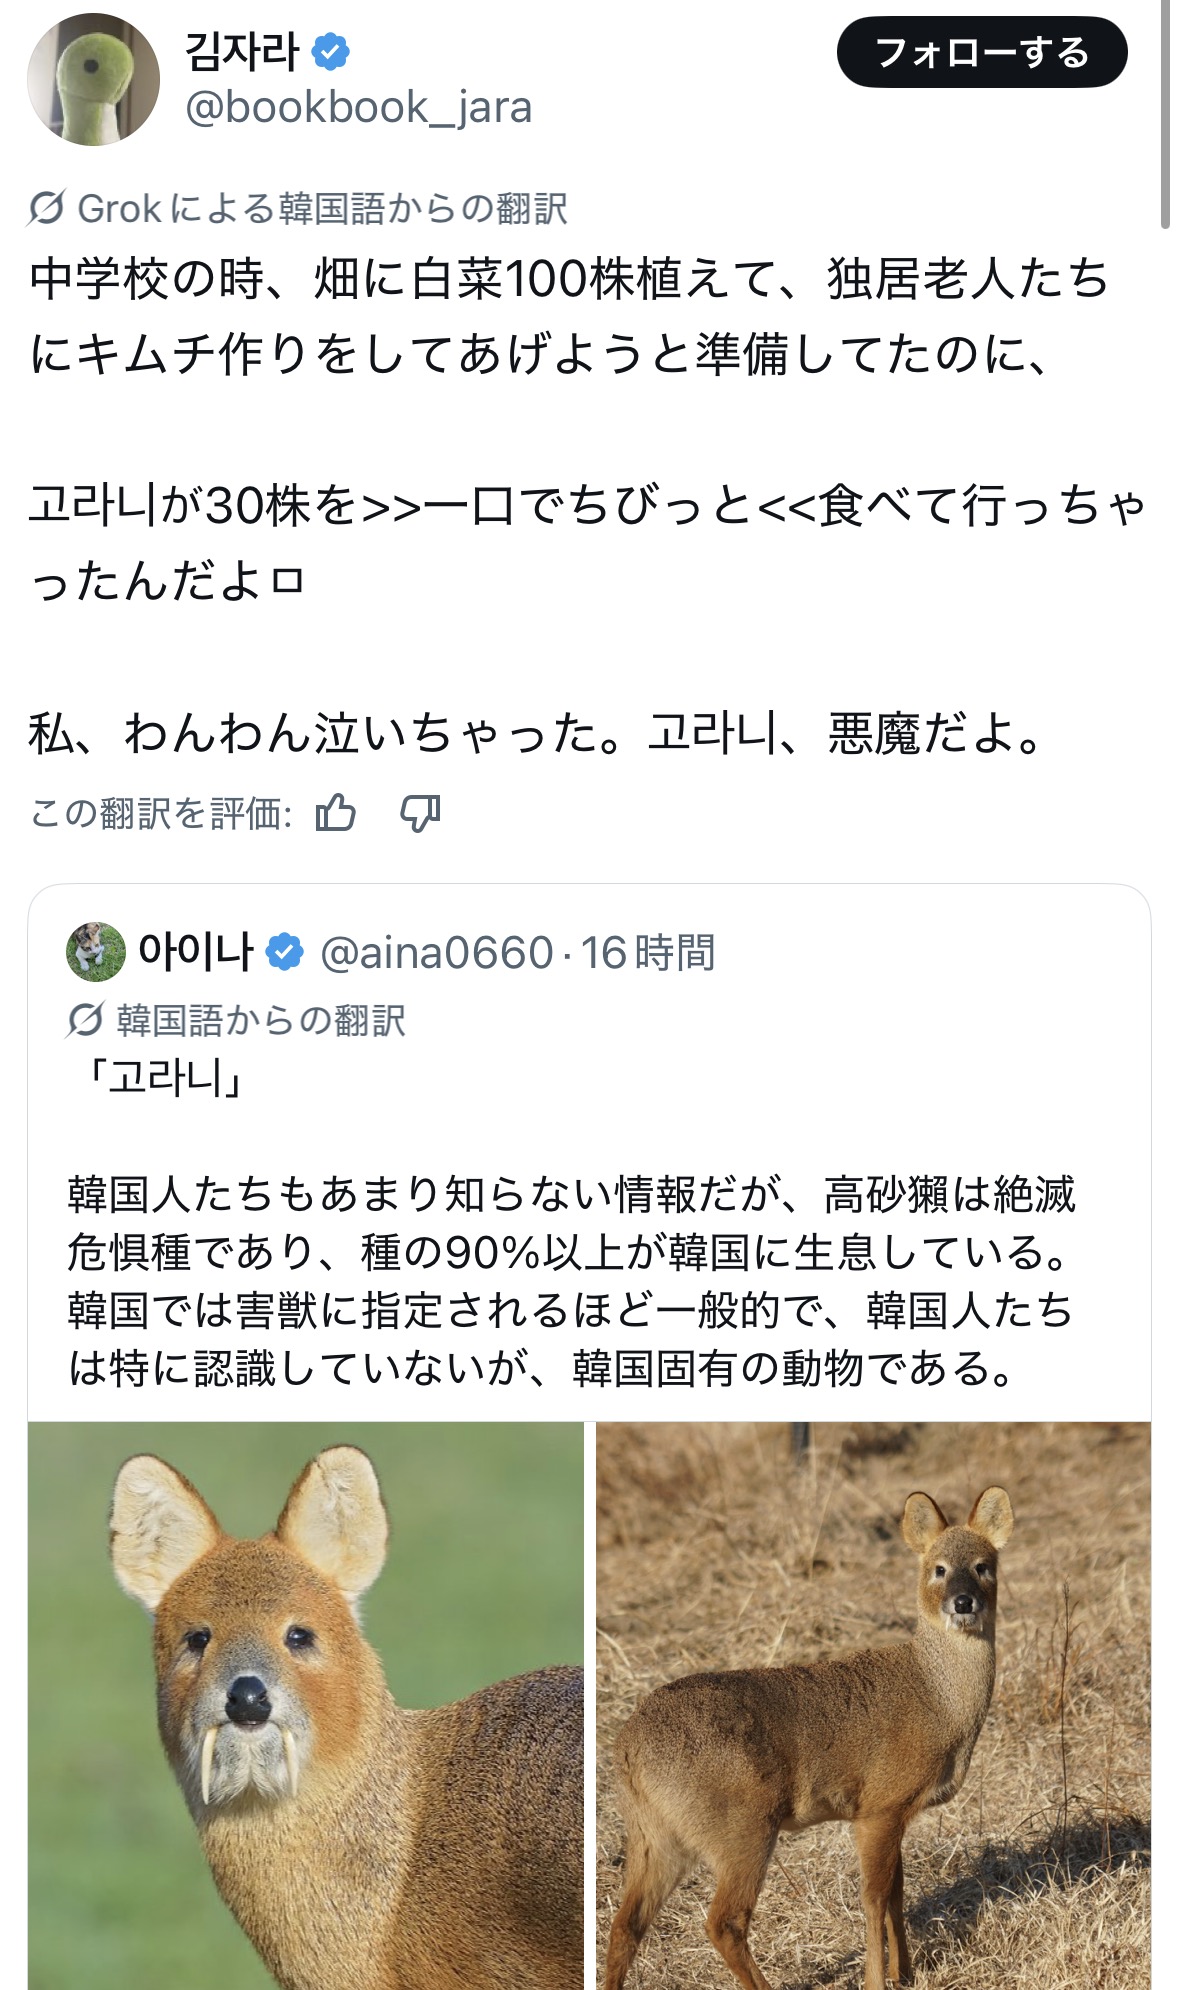Tap the 韓国語からの翻訳 label in quoted tweet
The width and height of the screenshot is (1179, 1990).
coord(261,1020)
